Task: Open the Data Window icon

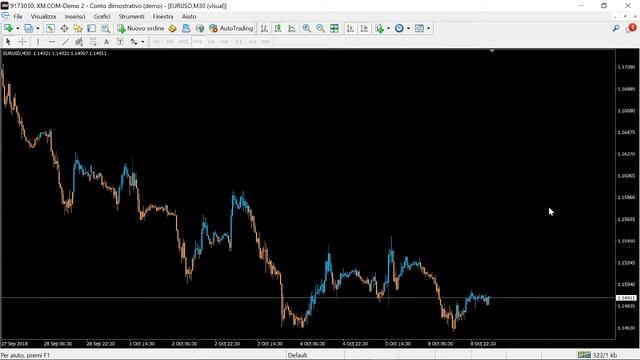Action: pos(64,28)
